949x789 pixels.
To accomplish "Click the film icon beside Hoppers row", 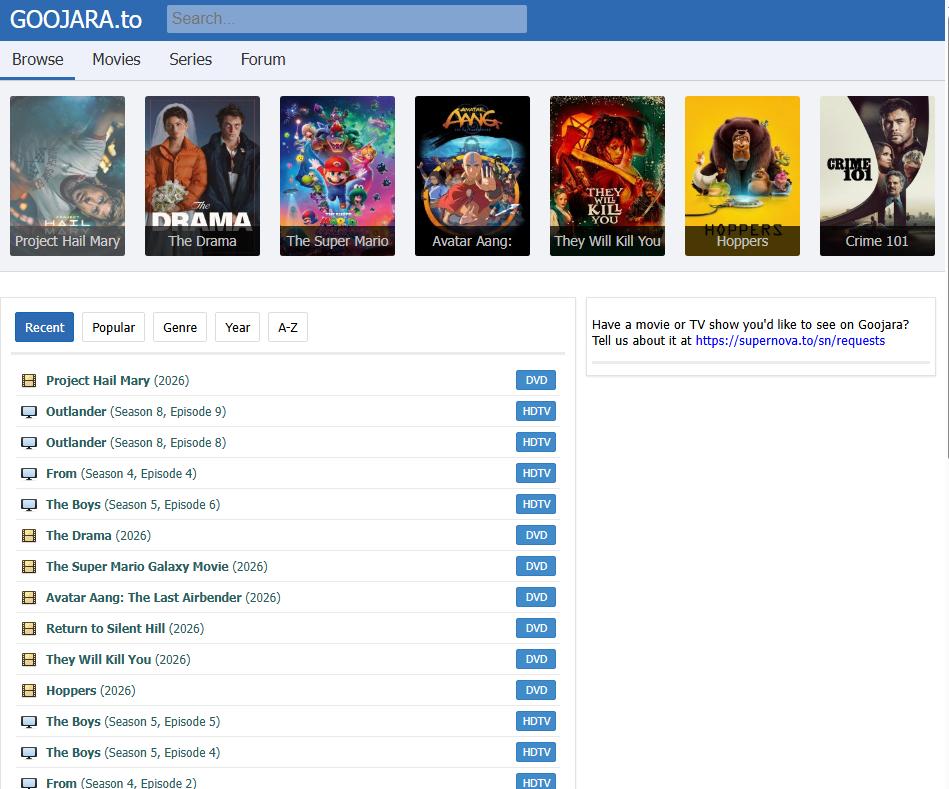I will [x=28, y=690].
